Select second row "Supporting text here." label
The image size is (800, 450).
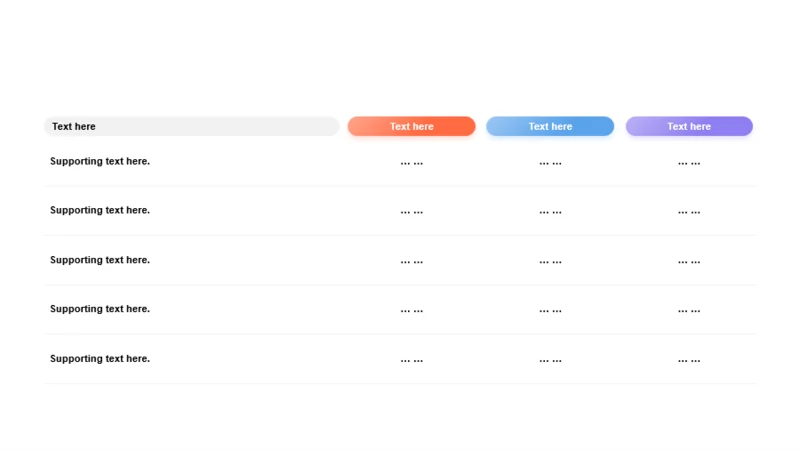click(x=100, y=210)
